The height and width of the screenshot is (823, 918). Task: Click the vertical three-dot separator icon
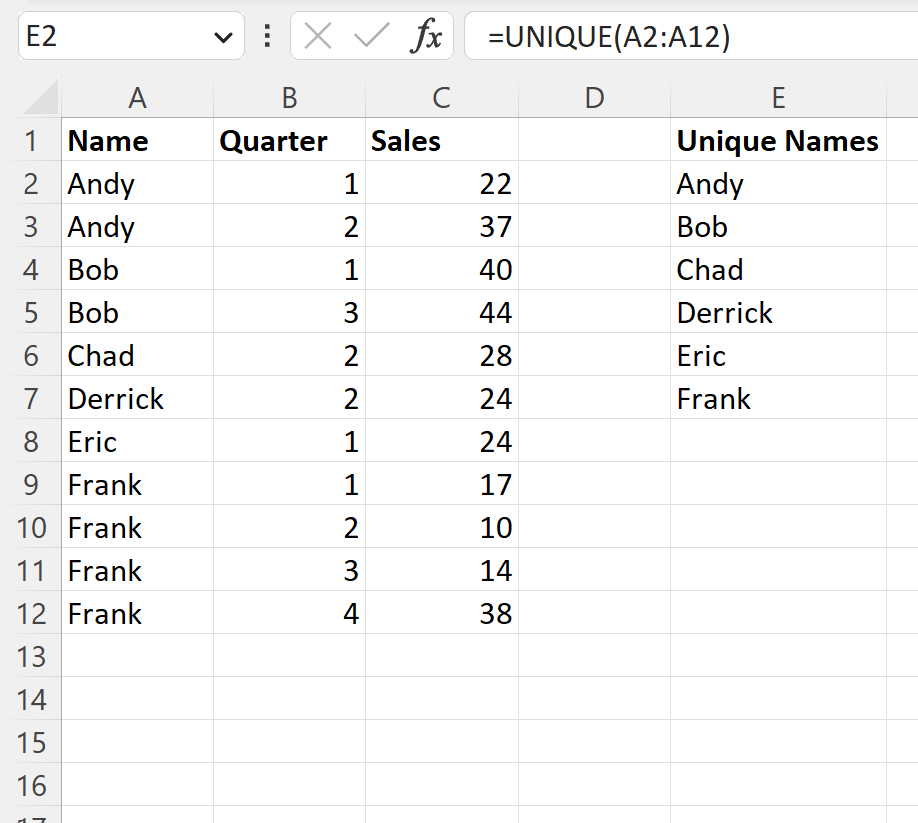click(266, 36)
